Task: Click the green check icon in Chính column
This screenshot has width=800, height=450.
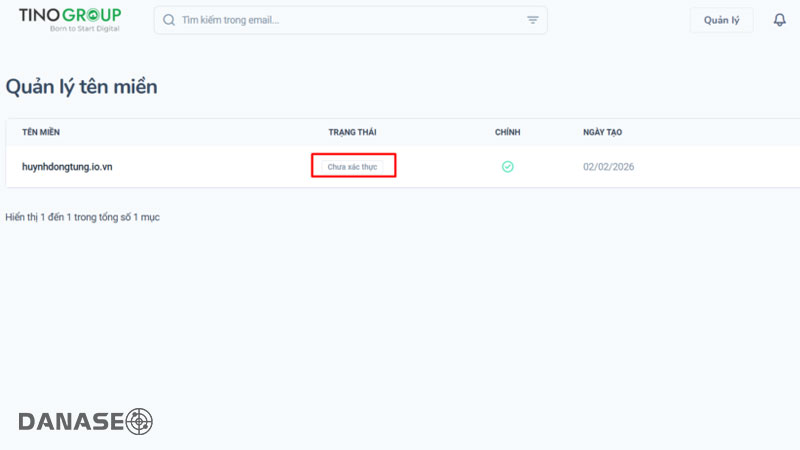Action: tap(507, 167)
